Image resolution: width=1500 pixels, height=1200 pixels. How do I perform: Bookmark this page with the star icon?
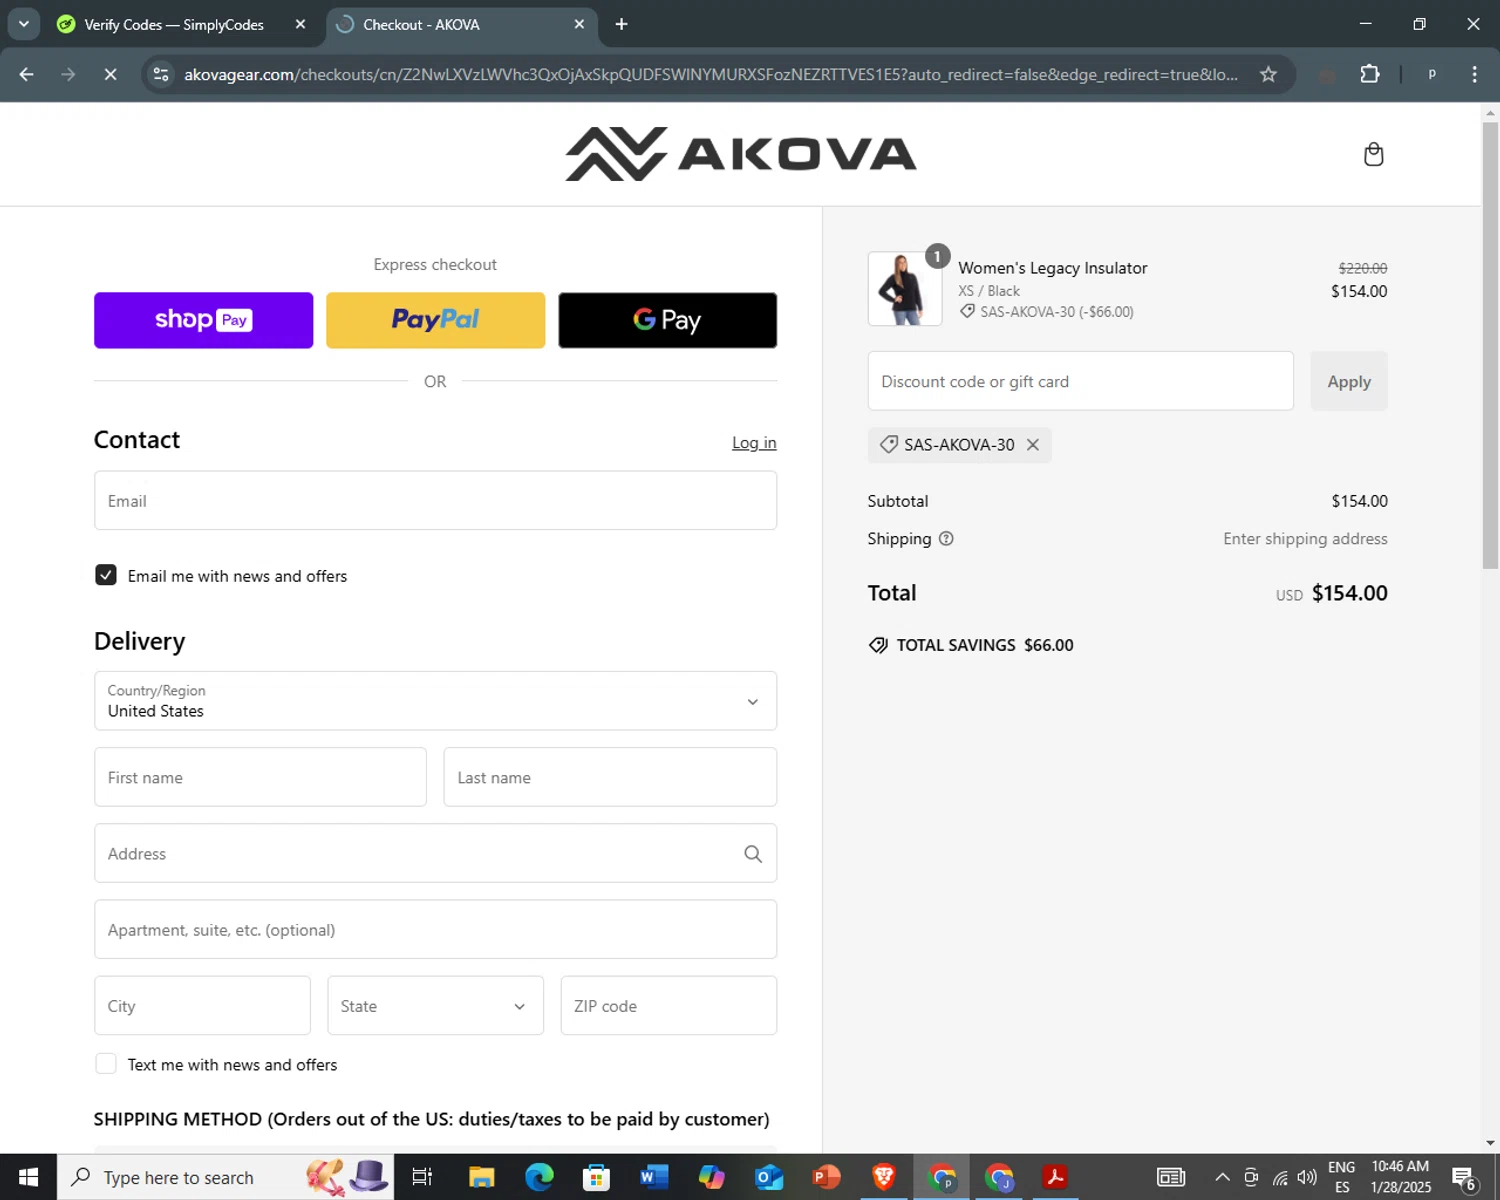click(x=1268, y=75)
